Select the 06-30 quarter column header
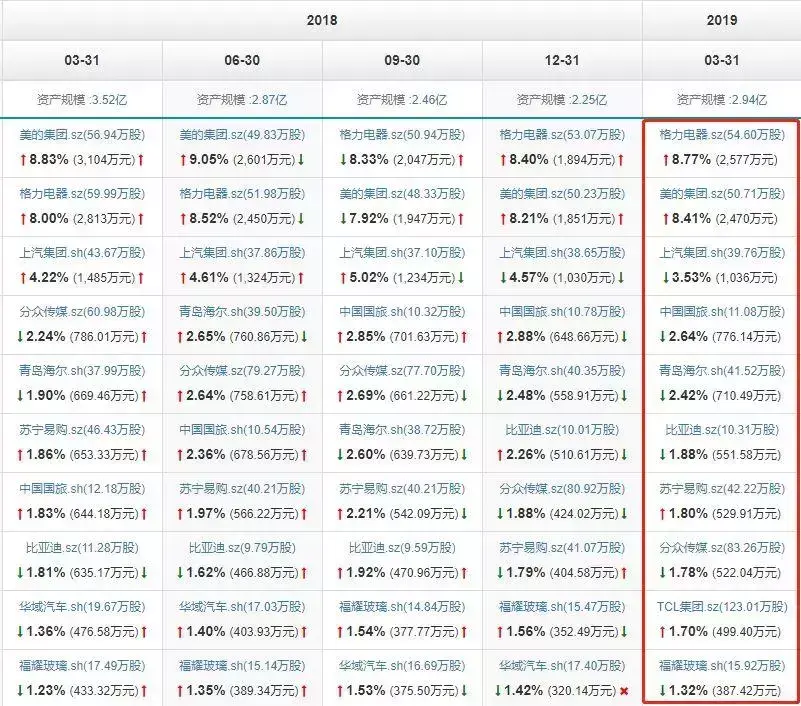Screen dimensions: 801x706 (x=242, y=60)
